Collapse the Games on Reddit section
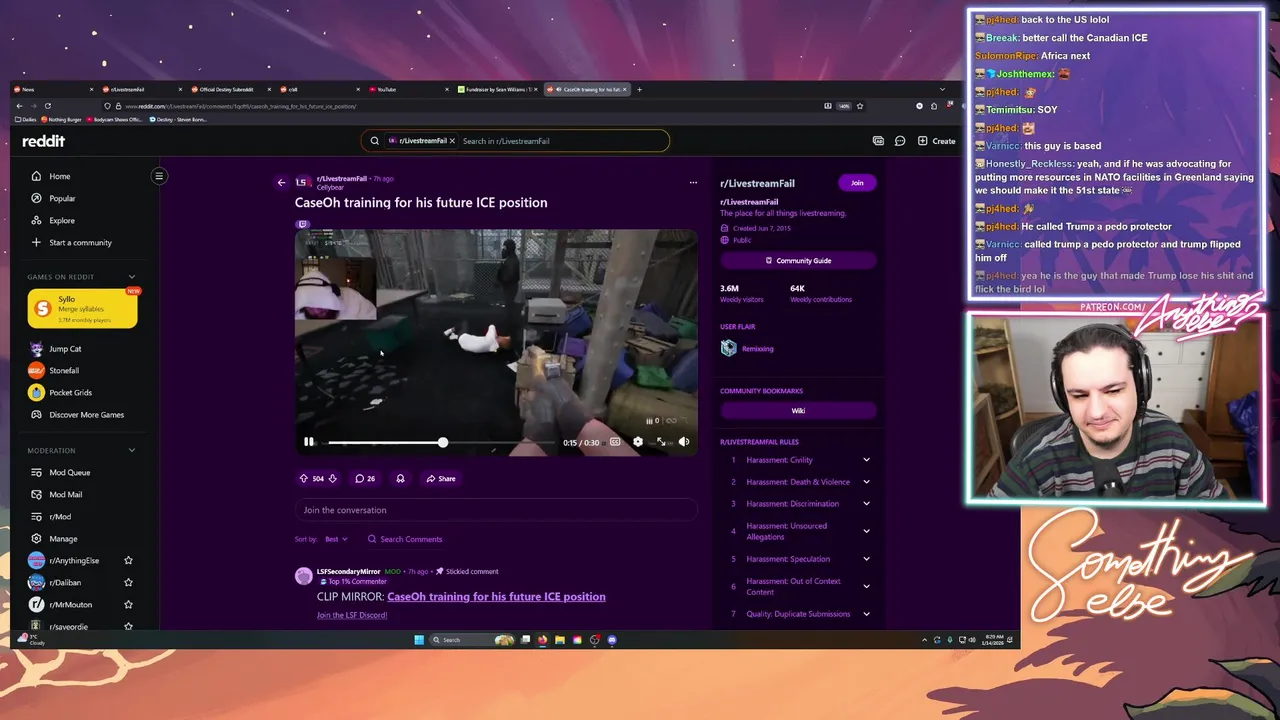Viewport: 1280px width, 720px height. (x=131, y=277)
